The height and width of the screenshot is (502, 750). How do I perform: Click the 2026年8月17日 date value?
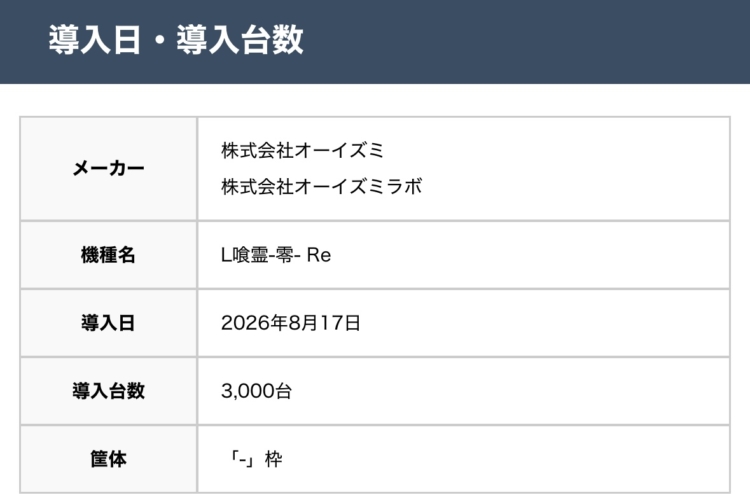pos(290,323)
